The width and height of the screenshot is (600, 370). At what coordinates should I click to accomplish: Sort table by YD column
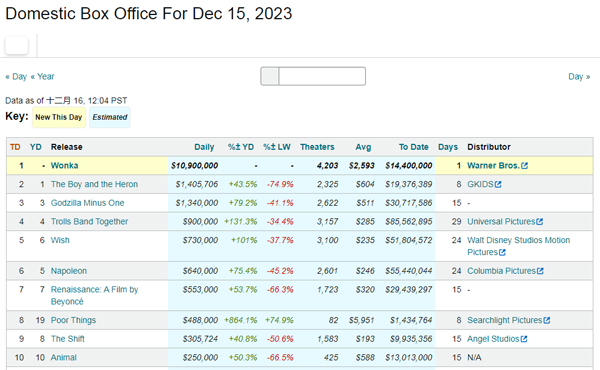[36, 147]
